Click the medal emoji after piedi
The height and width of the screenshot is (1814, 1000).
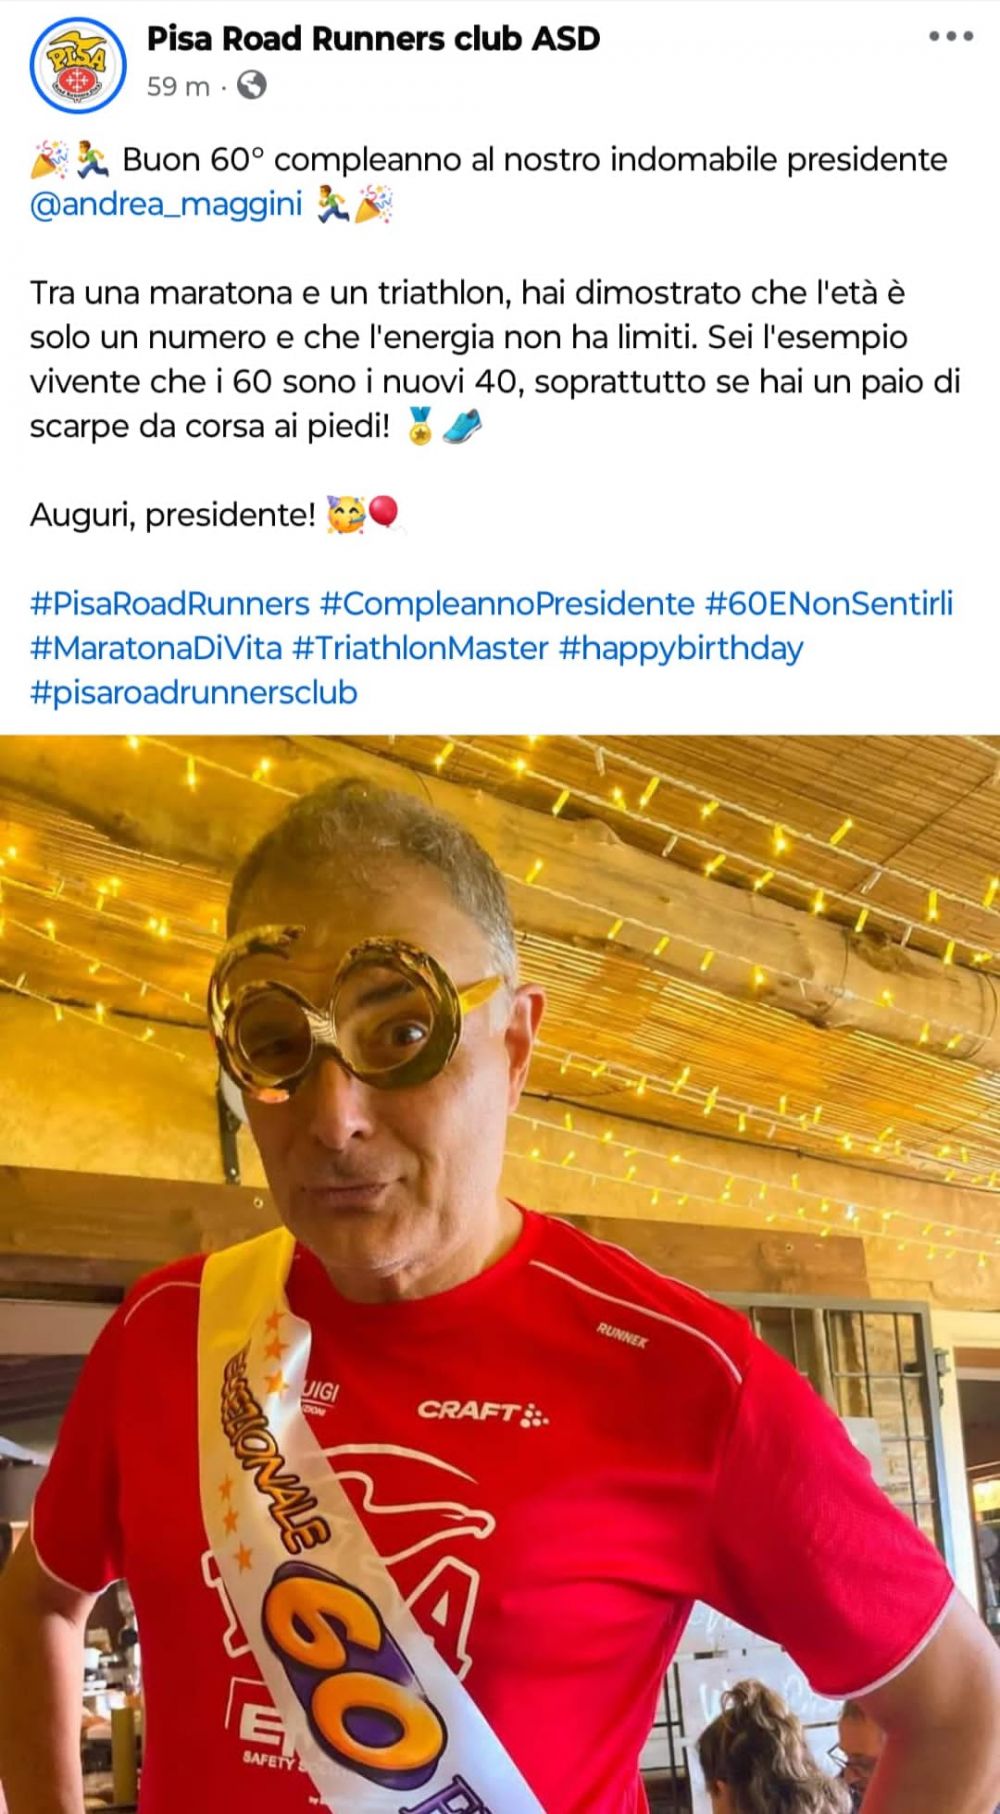420,427
